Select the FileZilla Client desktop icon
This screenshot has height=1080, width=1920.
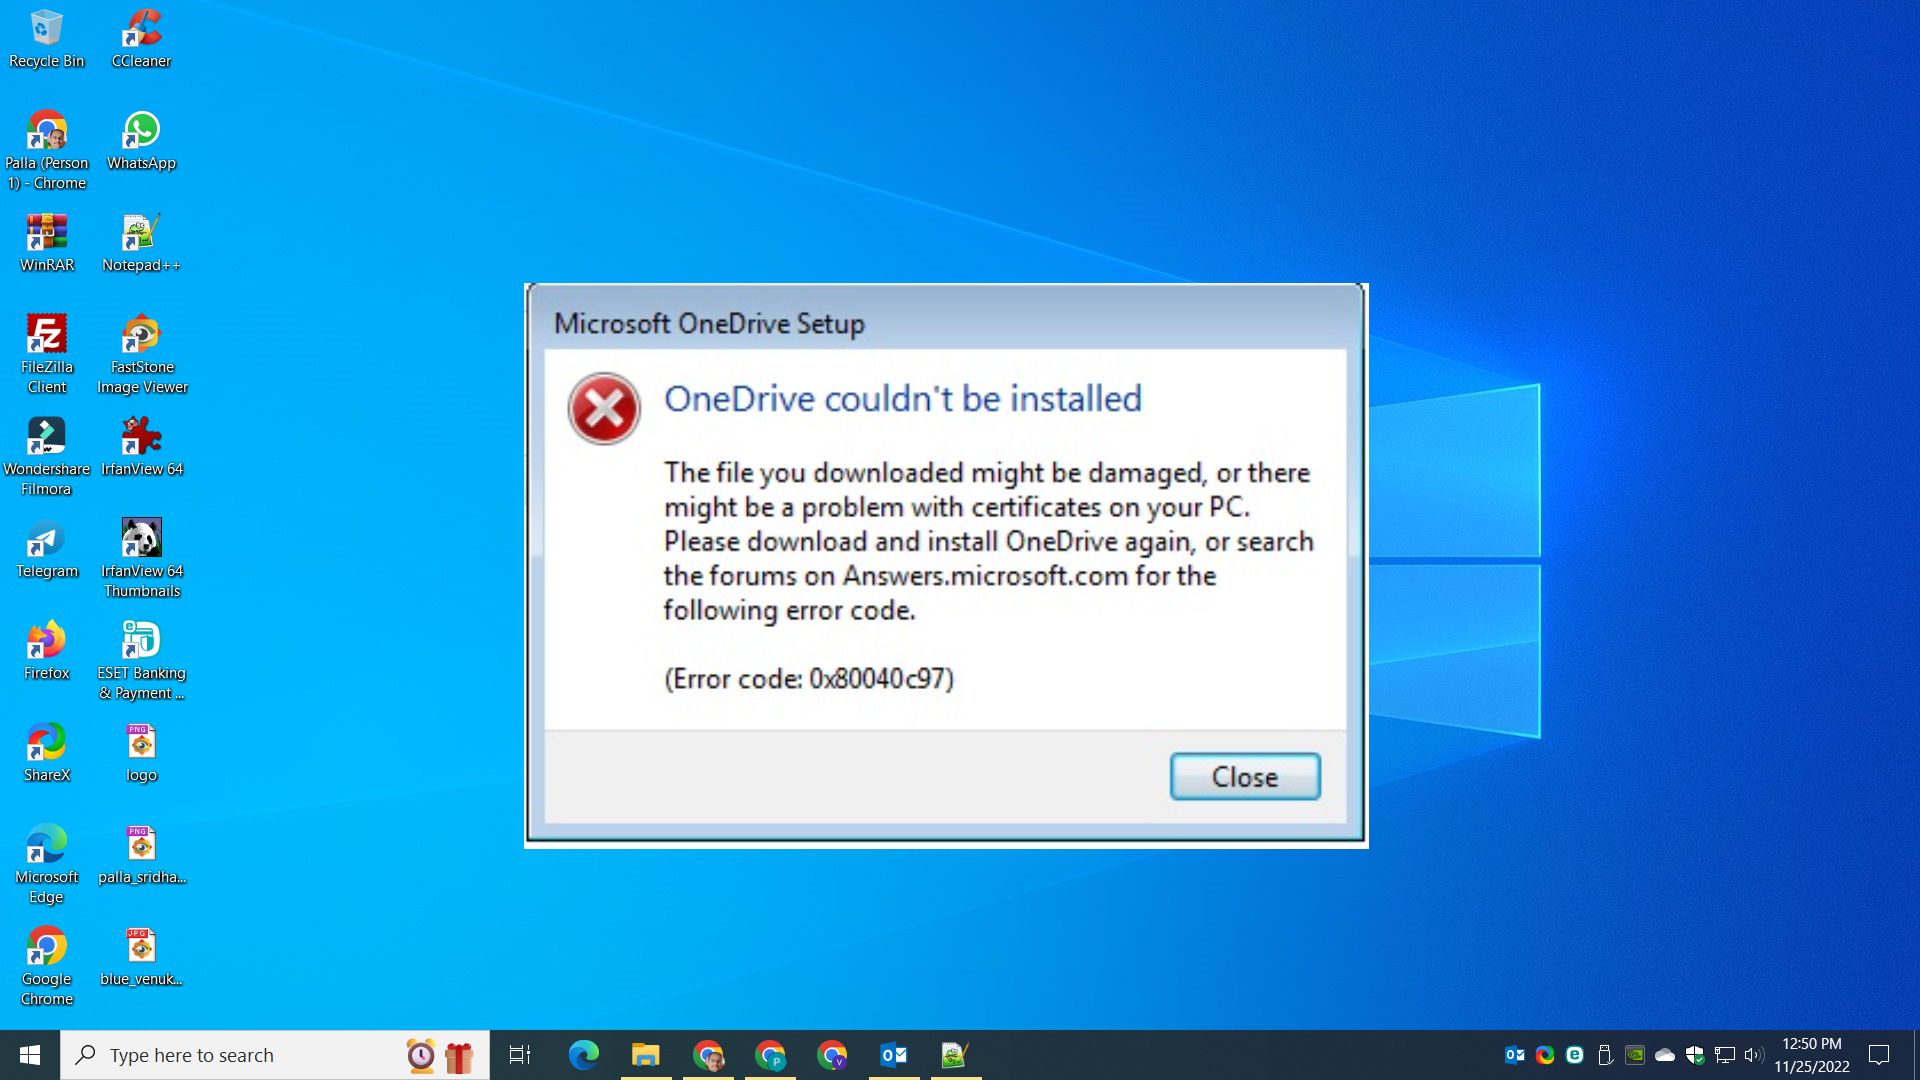click(x=46, y=356)
